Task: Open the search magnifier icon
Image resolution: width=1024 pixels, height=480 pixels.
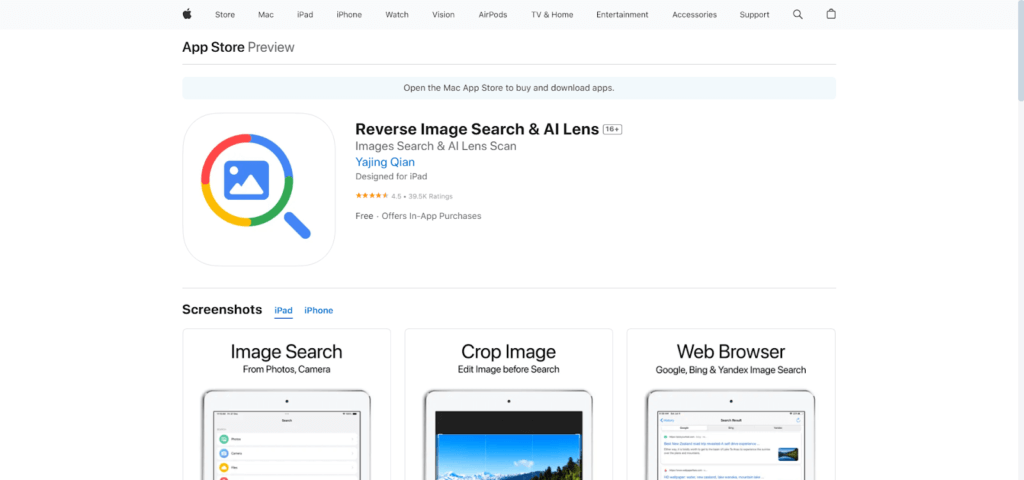Action: (x=798, y=14)
